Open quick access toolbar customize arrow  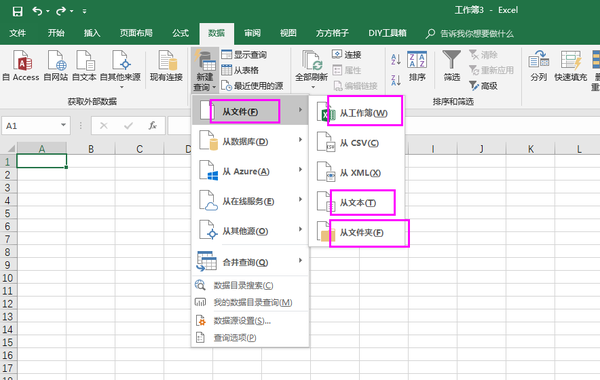84,11
